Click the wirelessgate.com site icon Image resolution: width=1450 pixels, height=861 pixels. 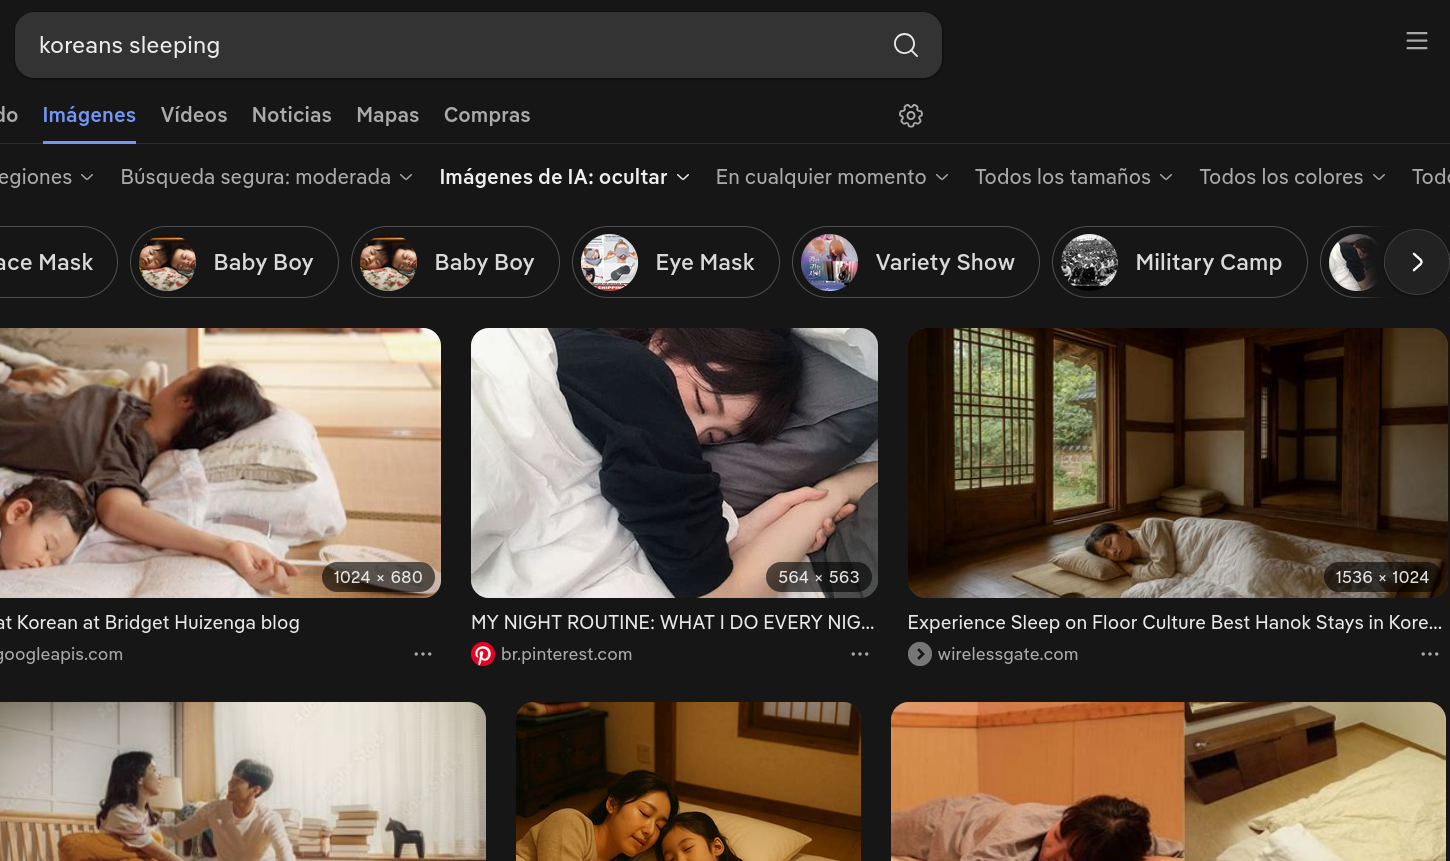(919, 654)
